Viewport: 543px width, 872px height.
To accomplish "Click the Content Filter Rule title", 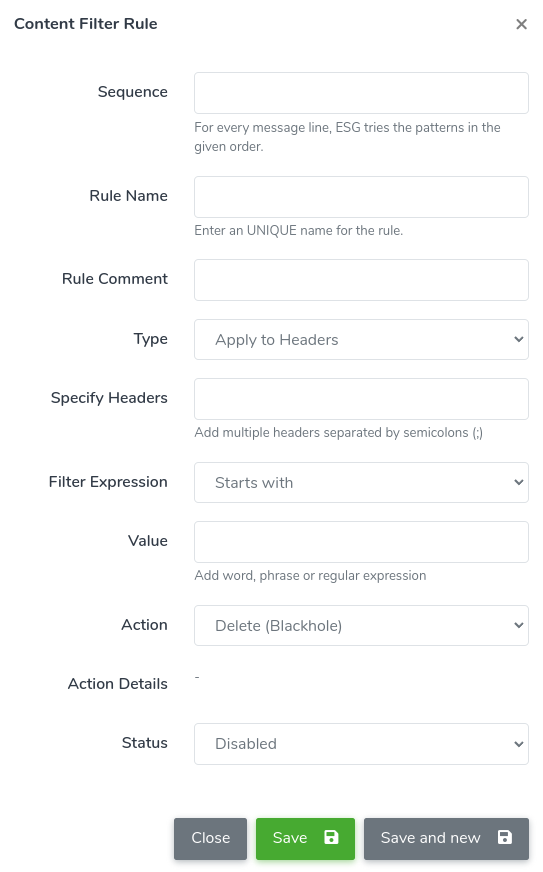I will [x=86, y=24].
